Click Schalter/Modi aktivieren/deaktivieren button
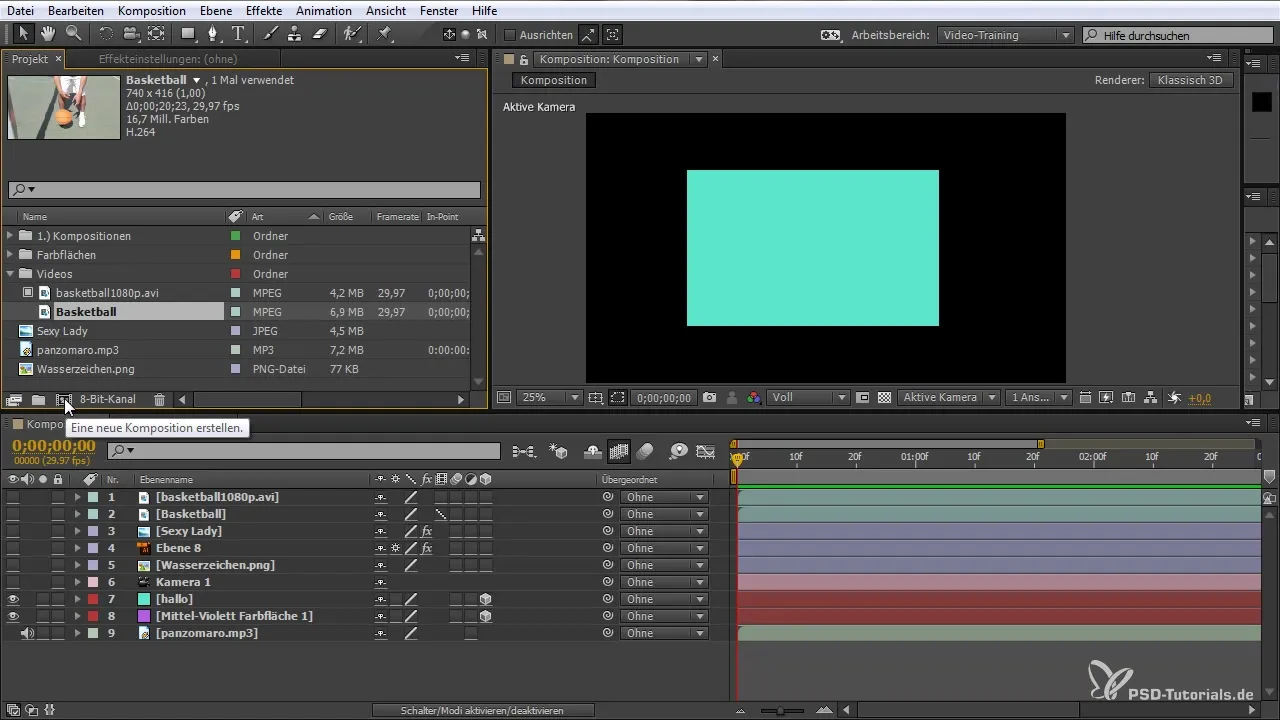This screenshot has width=1280, height=720. (x=483, y=710)
